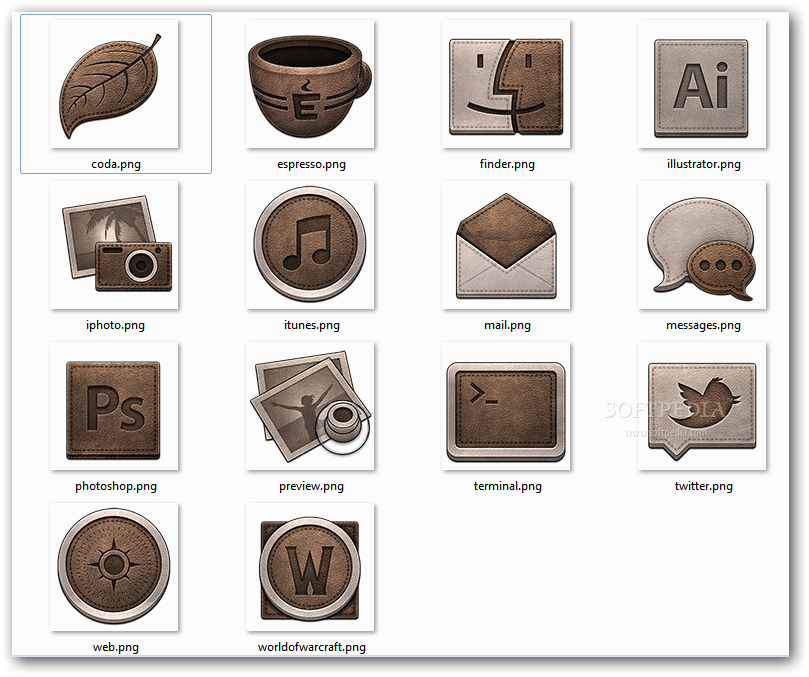Select the worldofwarcraft.png file name

[312, 648]
